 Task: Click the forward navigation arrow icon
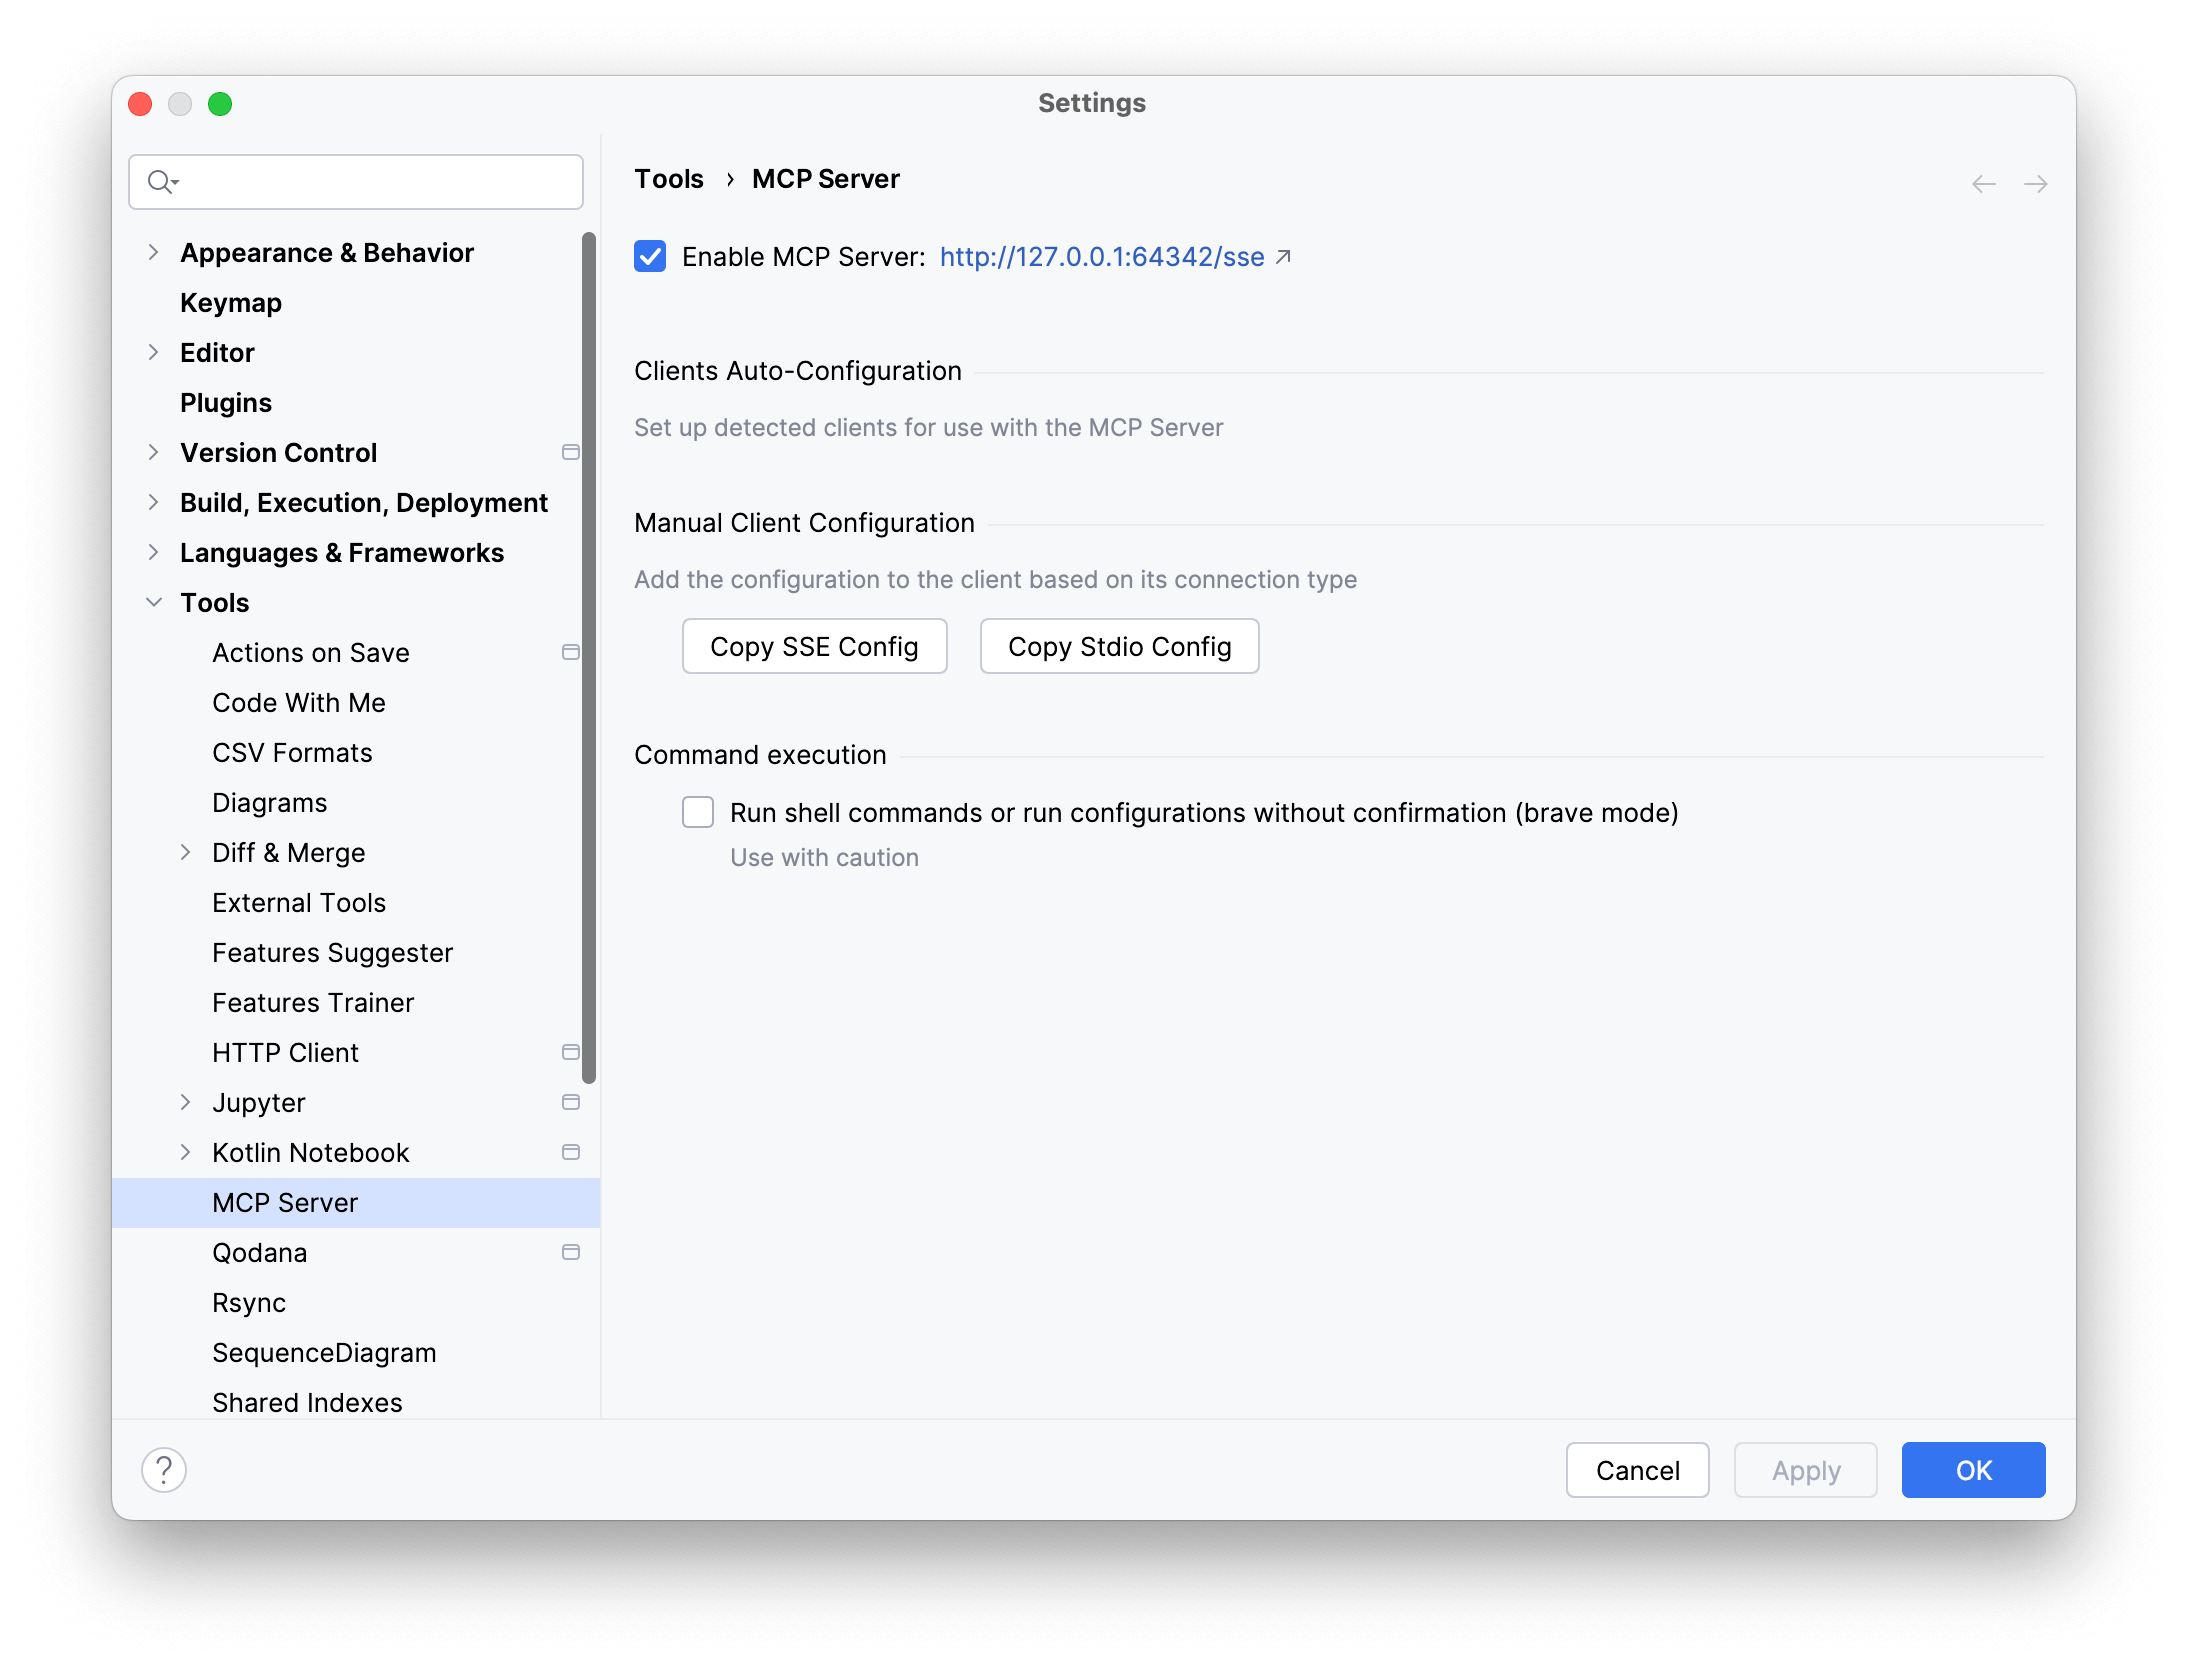(x=2035, y=184)
